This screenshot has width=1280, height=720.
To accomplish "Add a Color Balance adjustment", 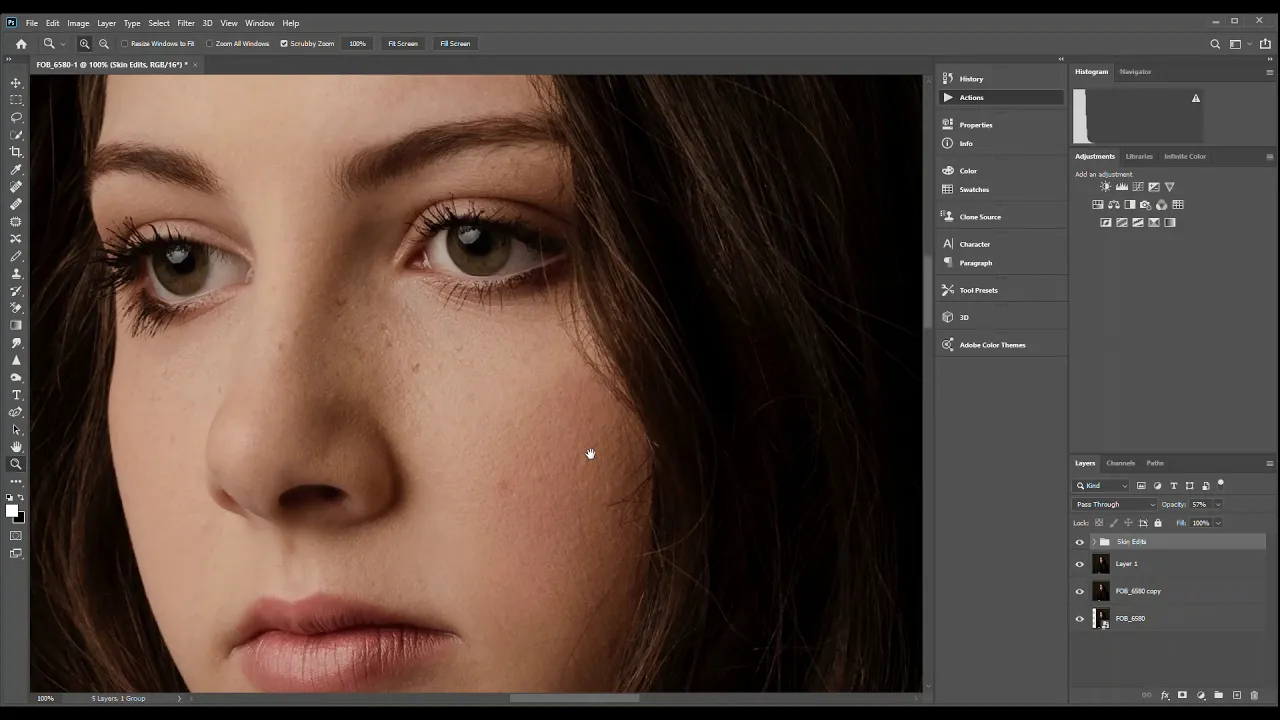I will point(1114,205).
